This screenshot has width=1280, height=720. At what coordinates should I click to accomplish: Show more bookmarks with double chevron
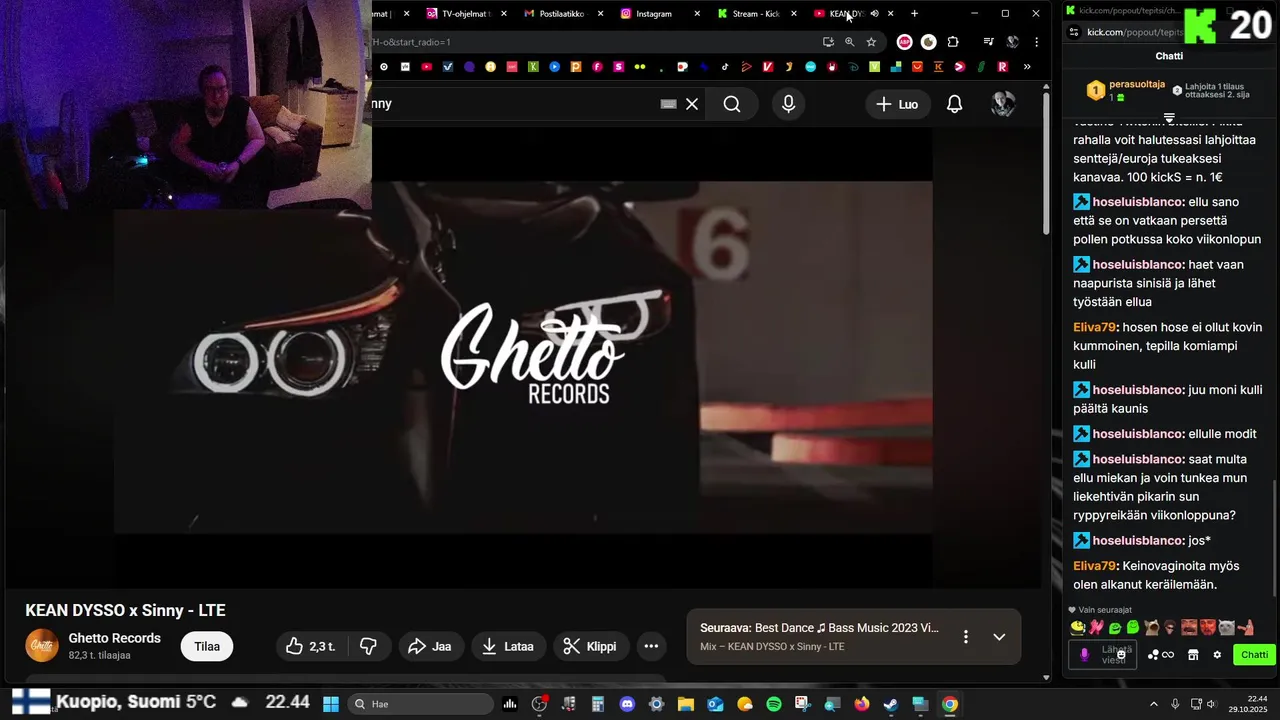click(x=1027, y=67)
